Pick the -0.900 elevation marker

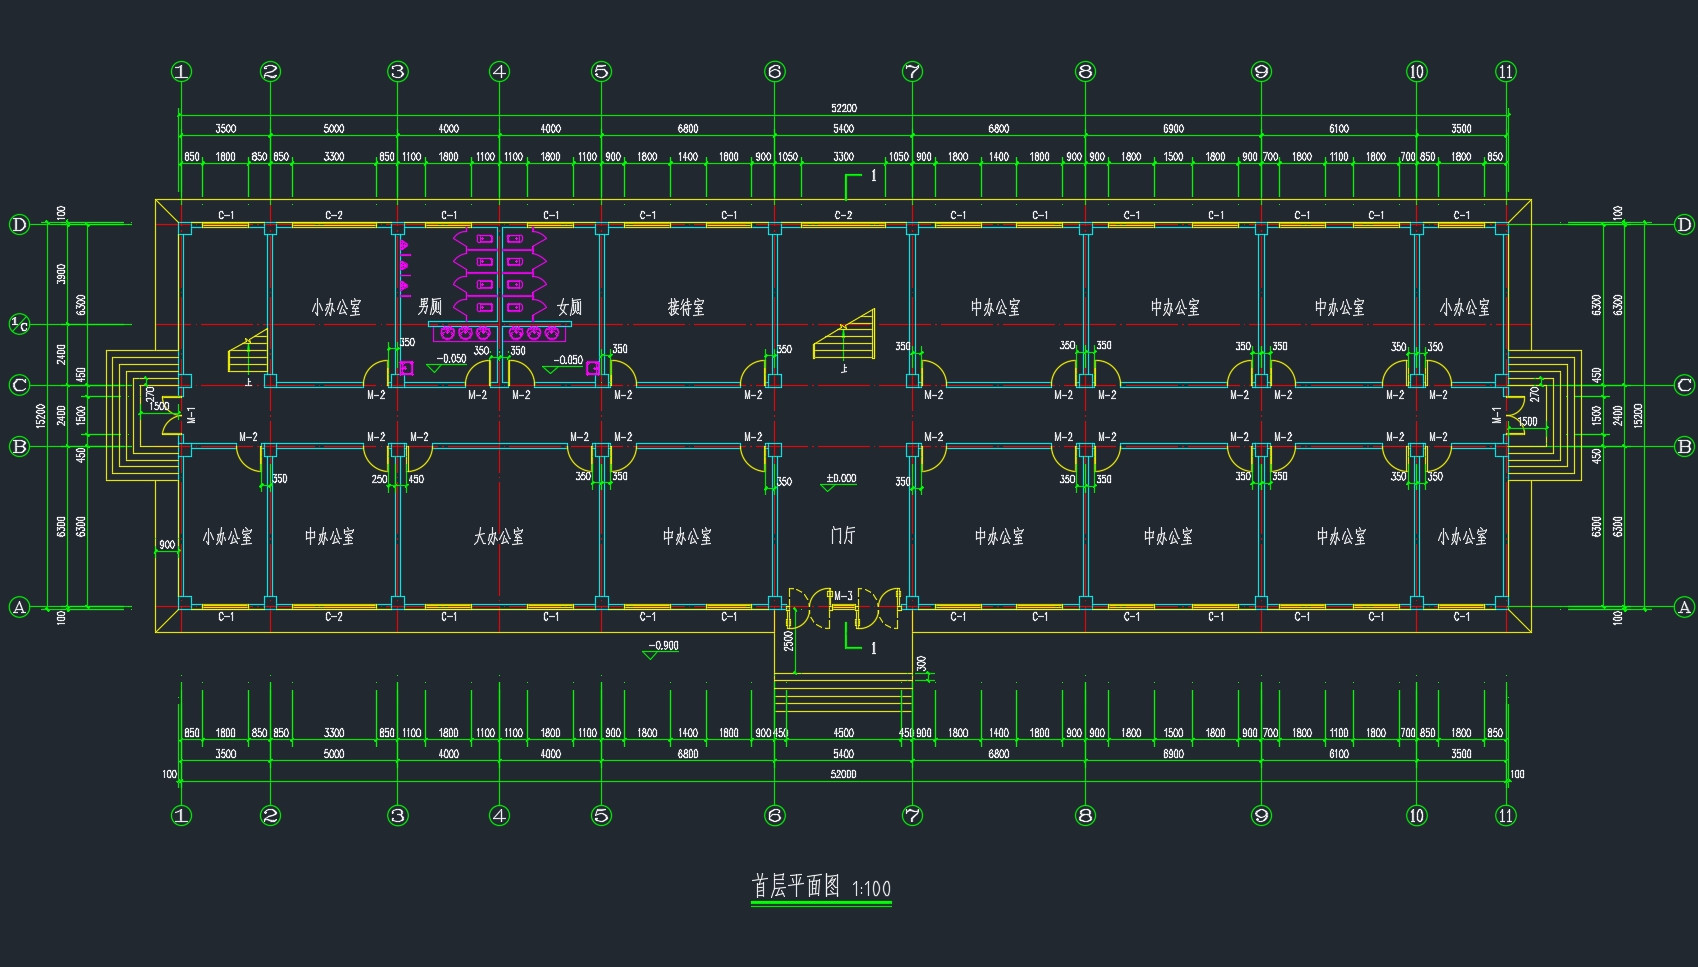click(662, 649)
